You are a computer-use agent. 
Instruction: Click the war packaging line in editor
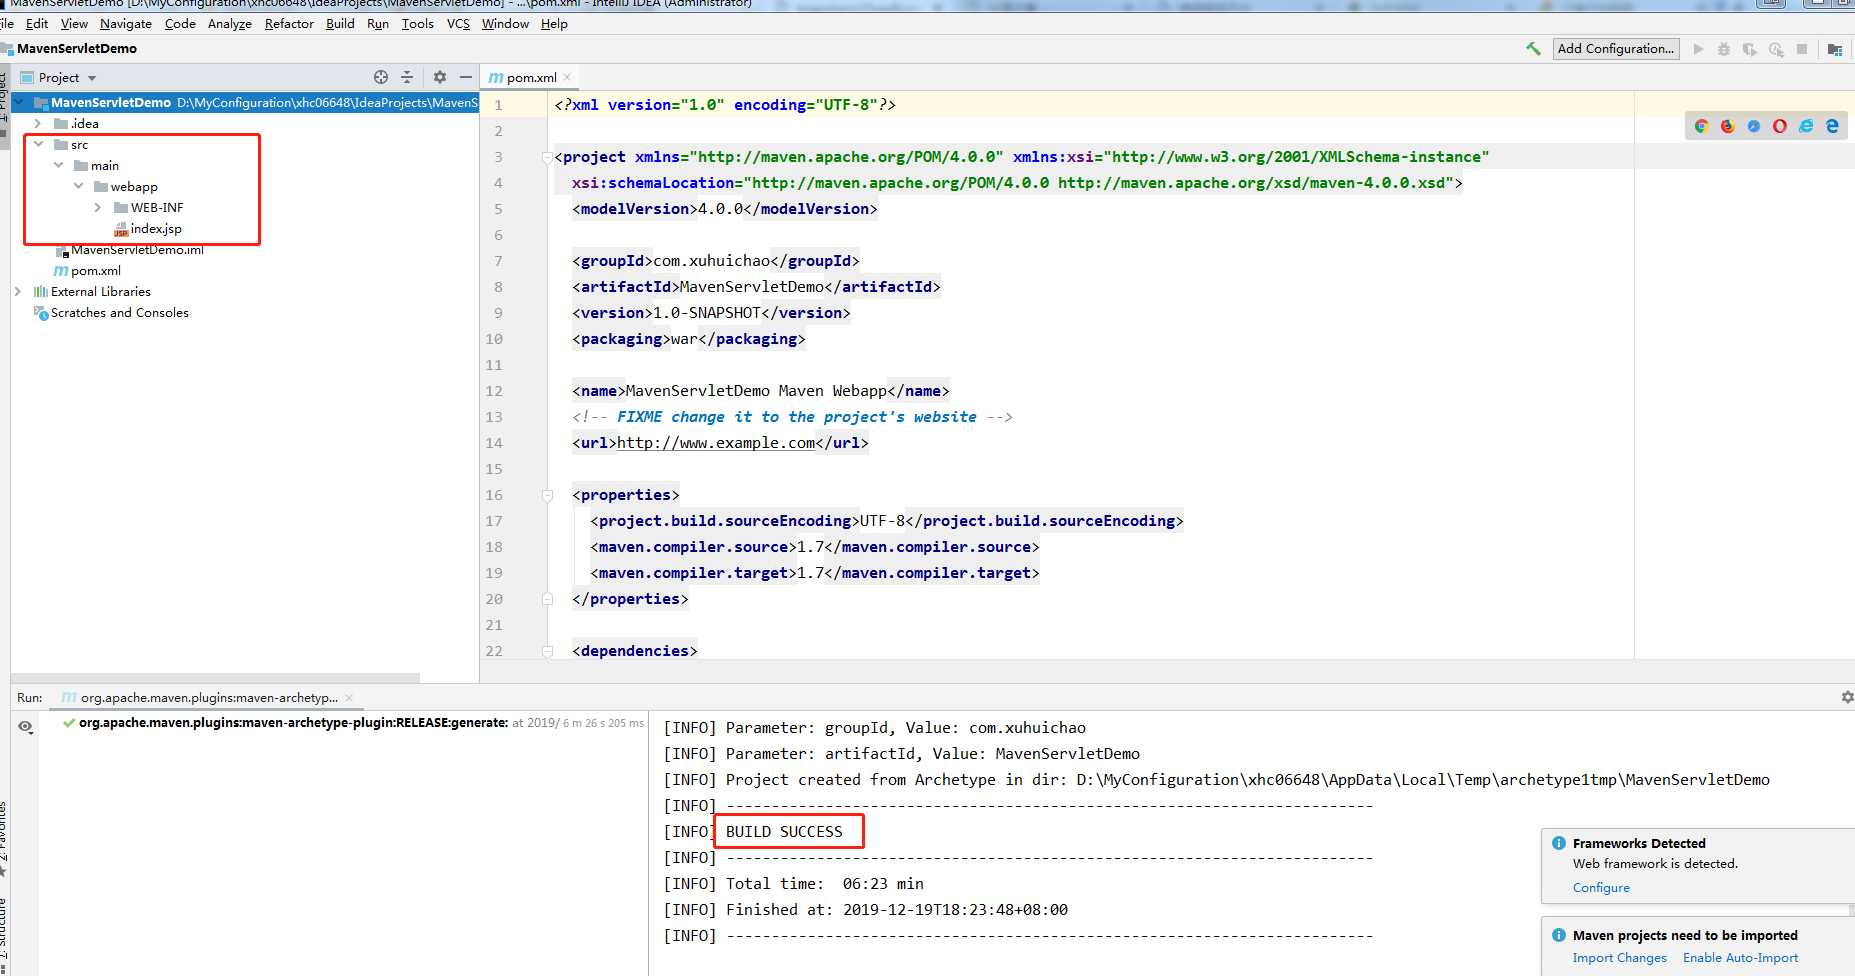[688, 339]
